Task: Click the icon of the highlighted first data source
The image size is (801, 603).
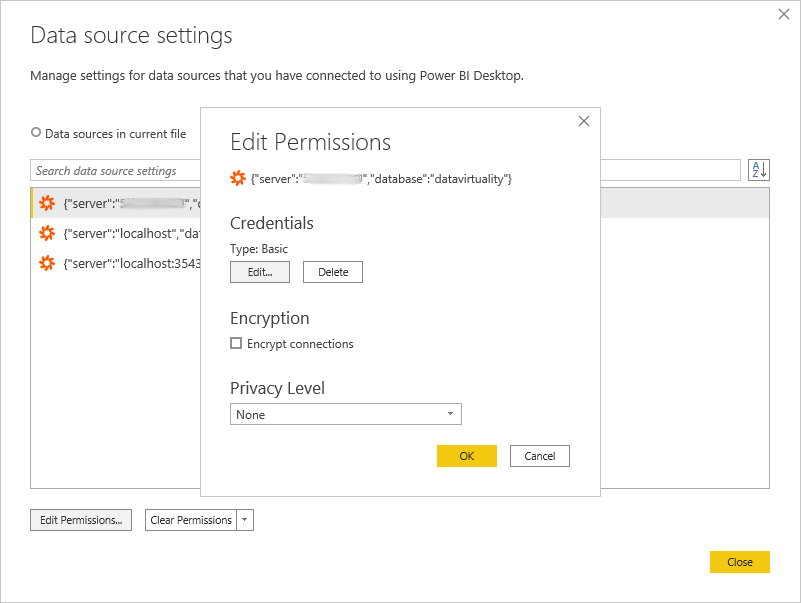Action: (x=47, y=204)
